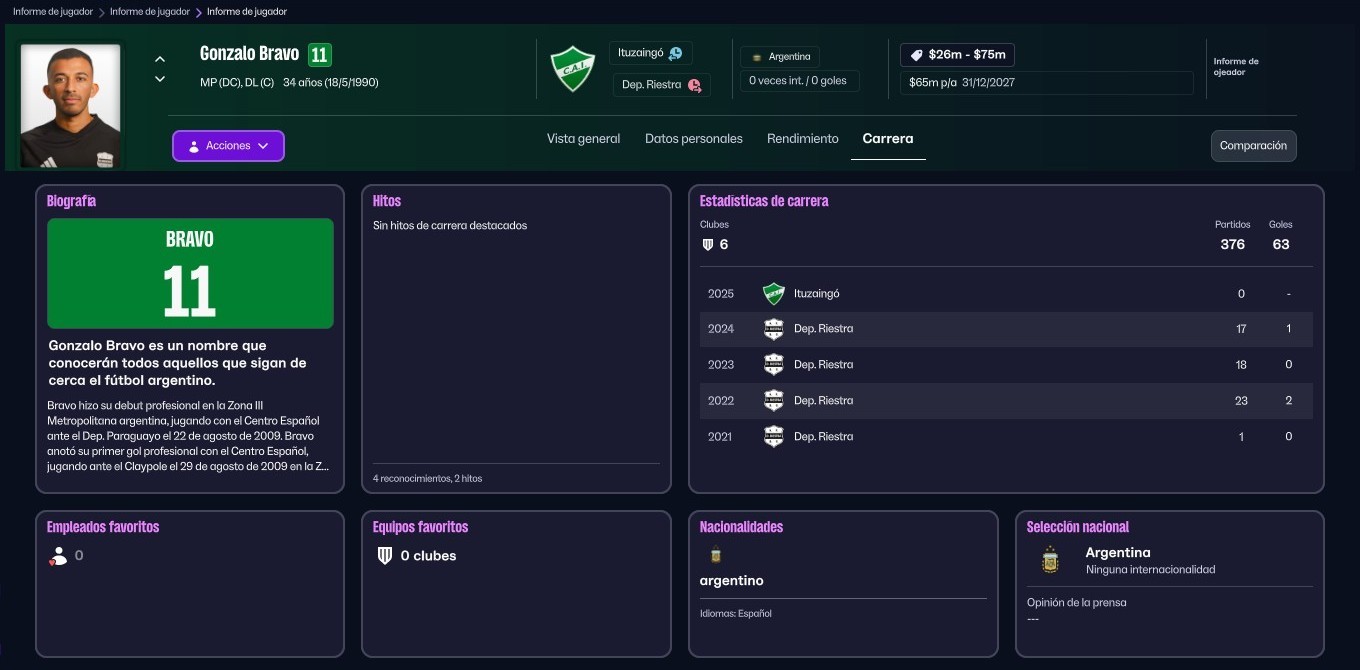Open the Datos personales tab
The image size is (1360, 670).
[693, 139]
